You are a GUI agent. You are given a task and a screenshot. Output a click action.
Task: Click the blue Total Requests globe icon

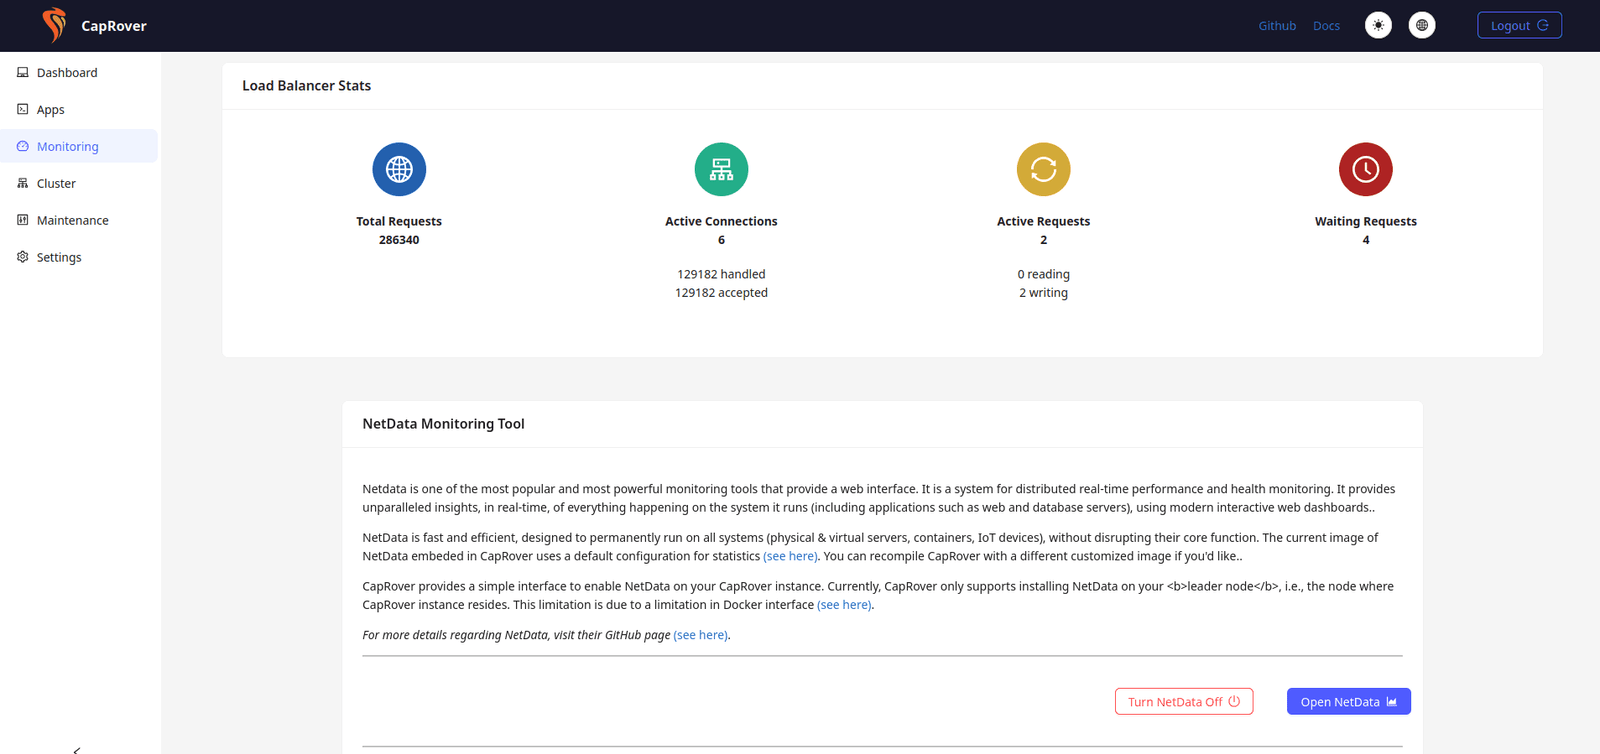[399, 169]
